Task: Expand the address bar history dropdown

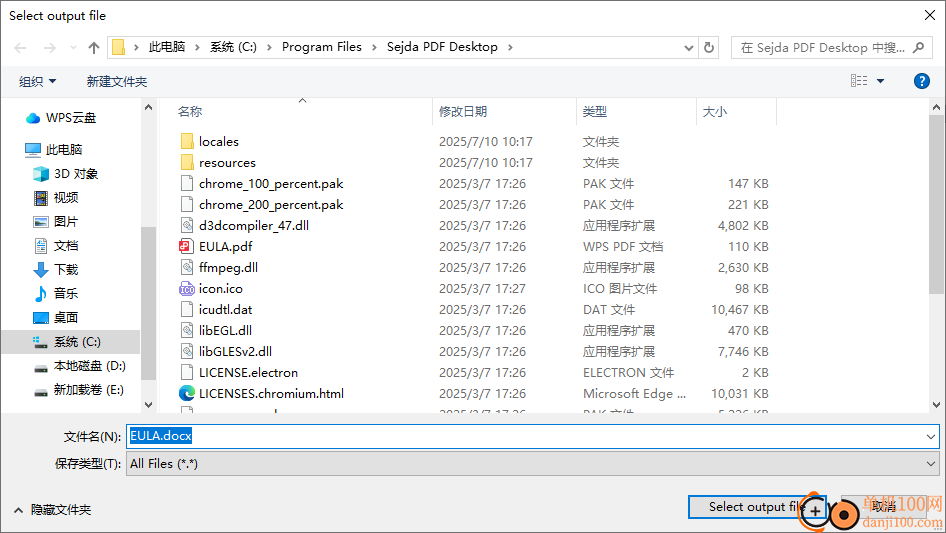Action: coord(688,47)
